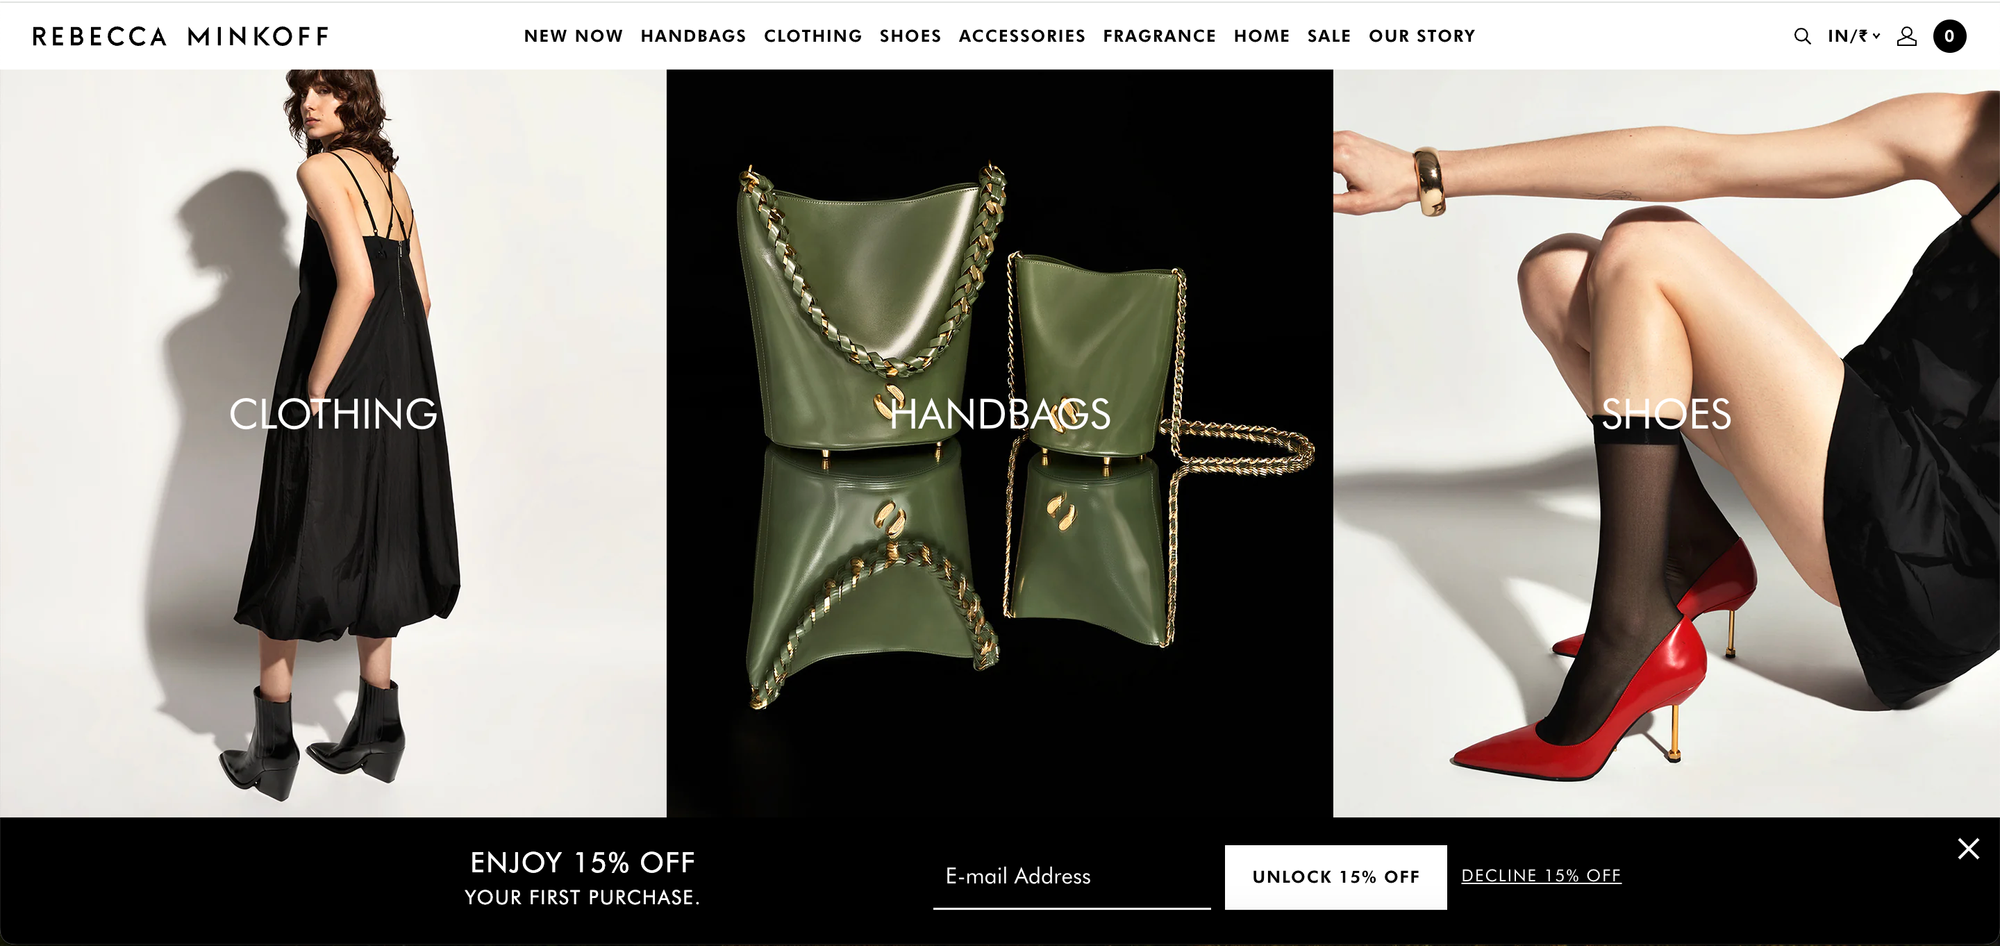Open the Fragrance menu item
The width and height of the screenshot is (2000, 946).
1159,36
